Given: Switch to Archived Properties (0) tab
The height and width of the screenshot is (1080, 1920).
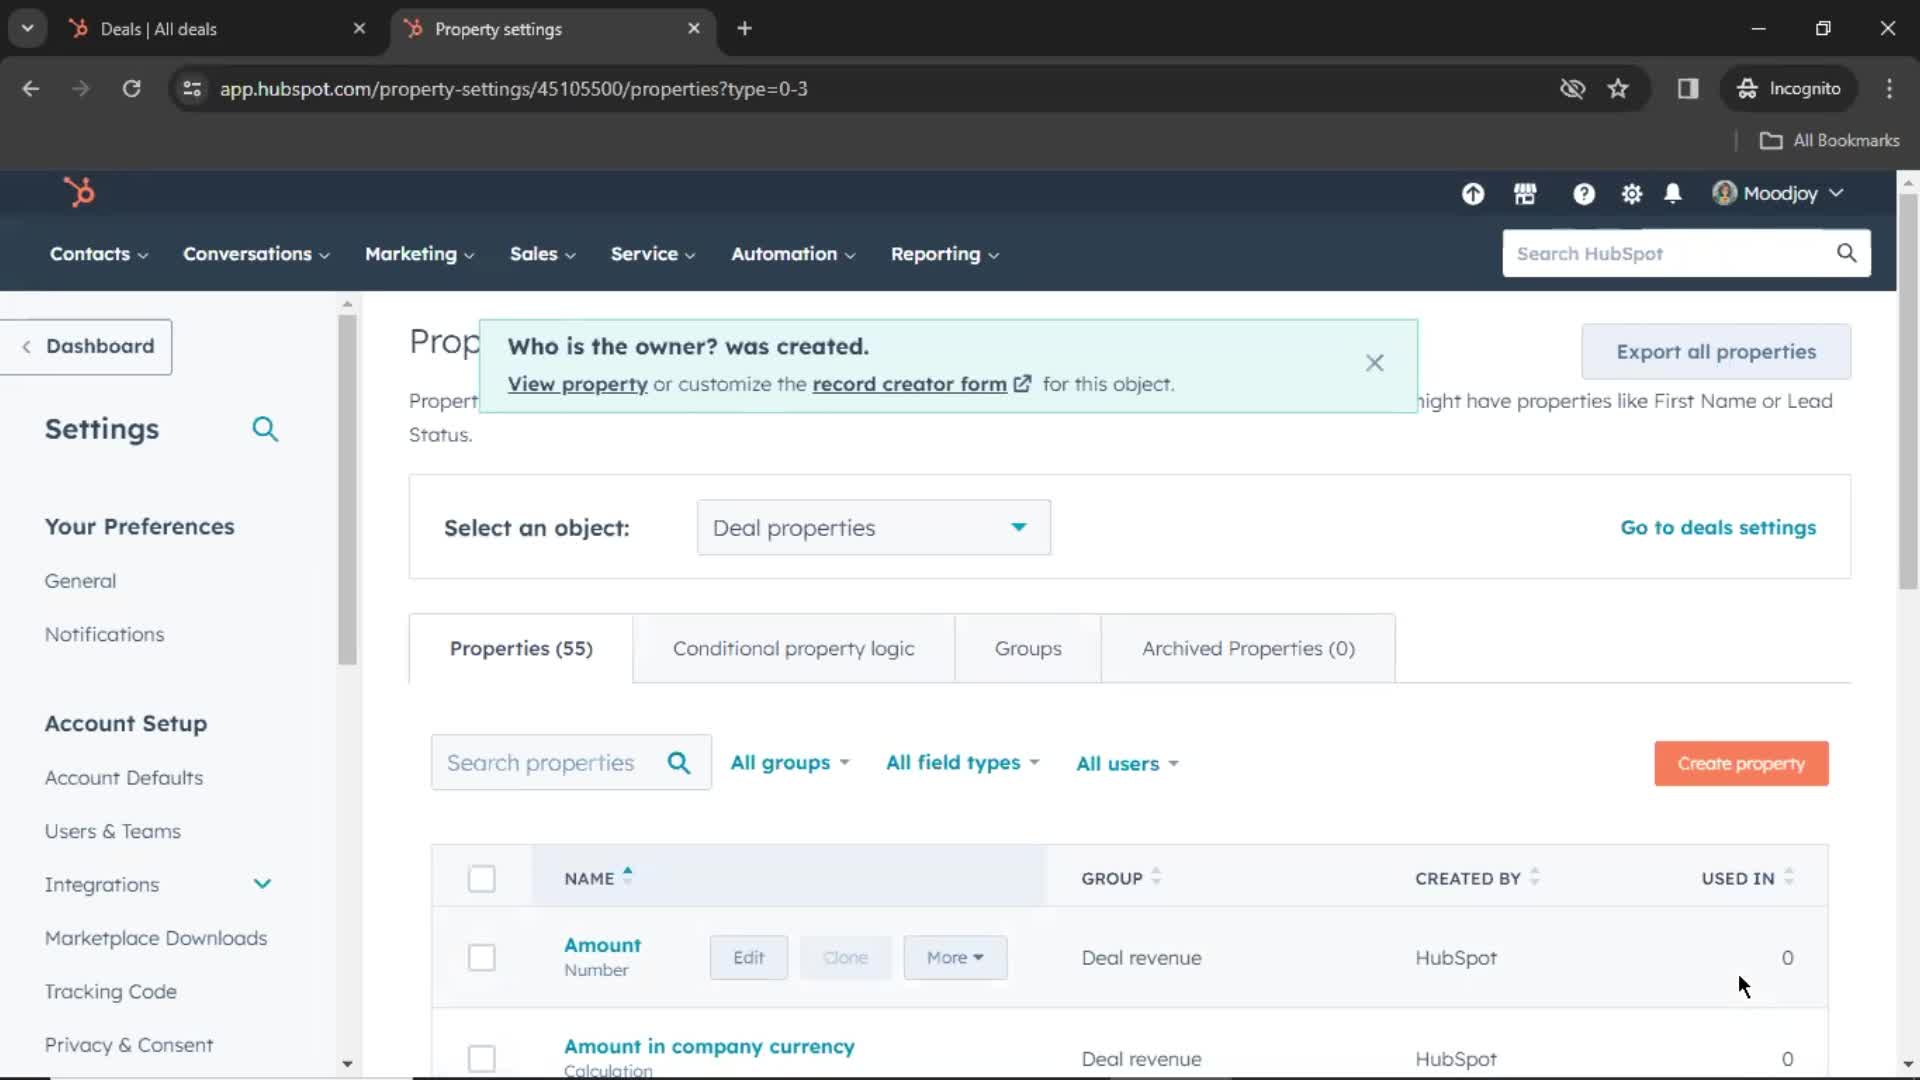Looking at the screenshot, I should [x=1248, y=648].
